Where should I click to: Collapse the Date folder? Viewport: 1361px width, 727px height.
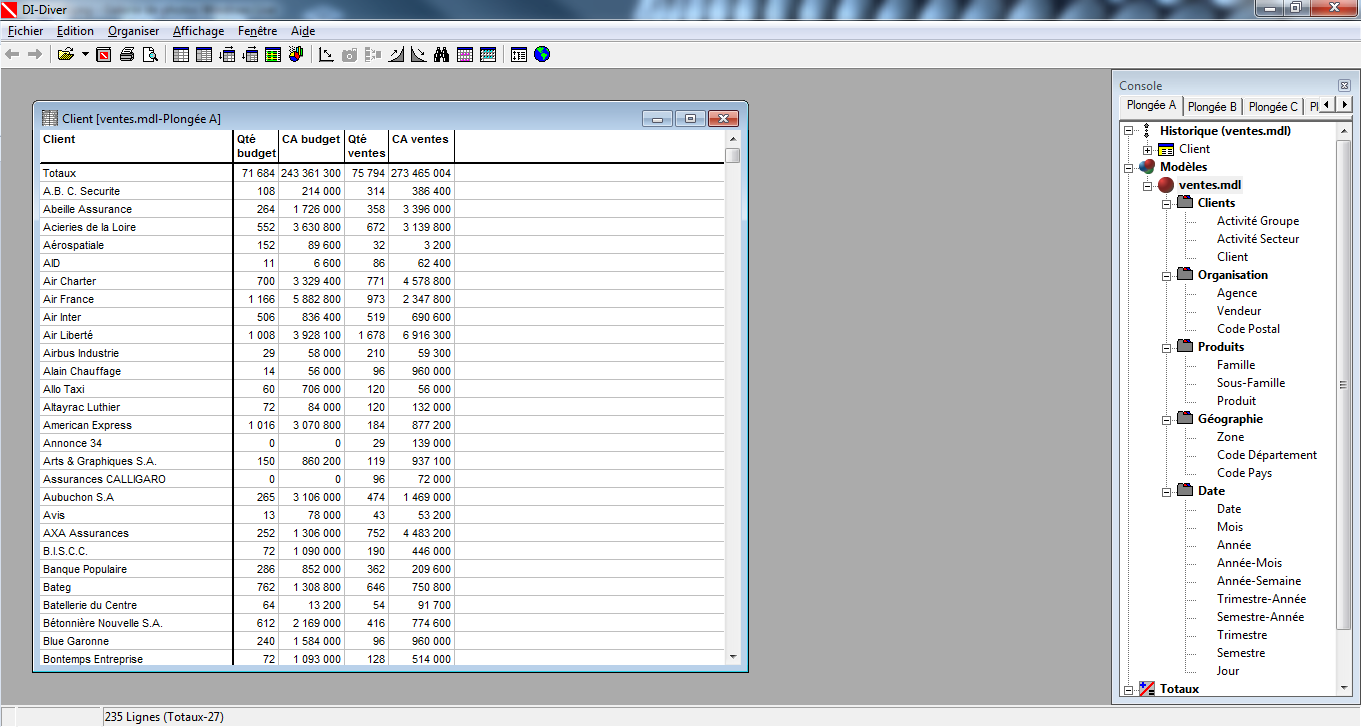point(1166,491)
